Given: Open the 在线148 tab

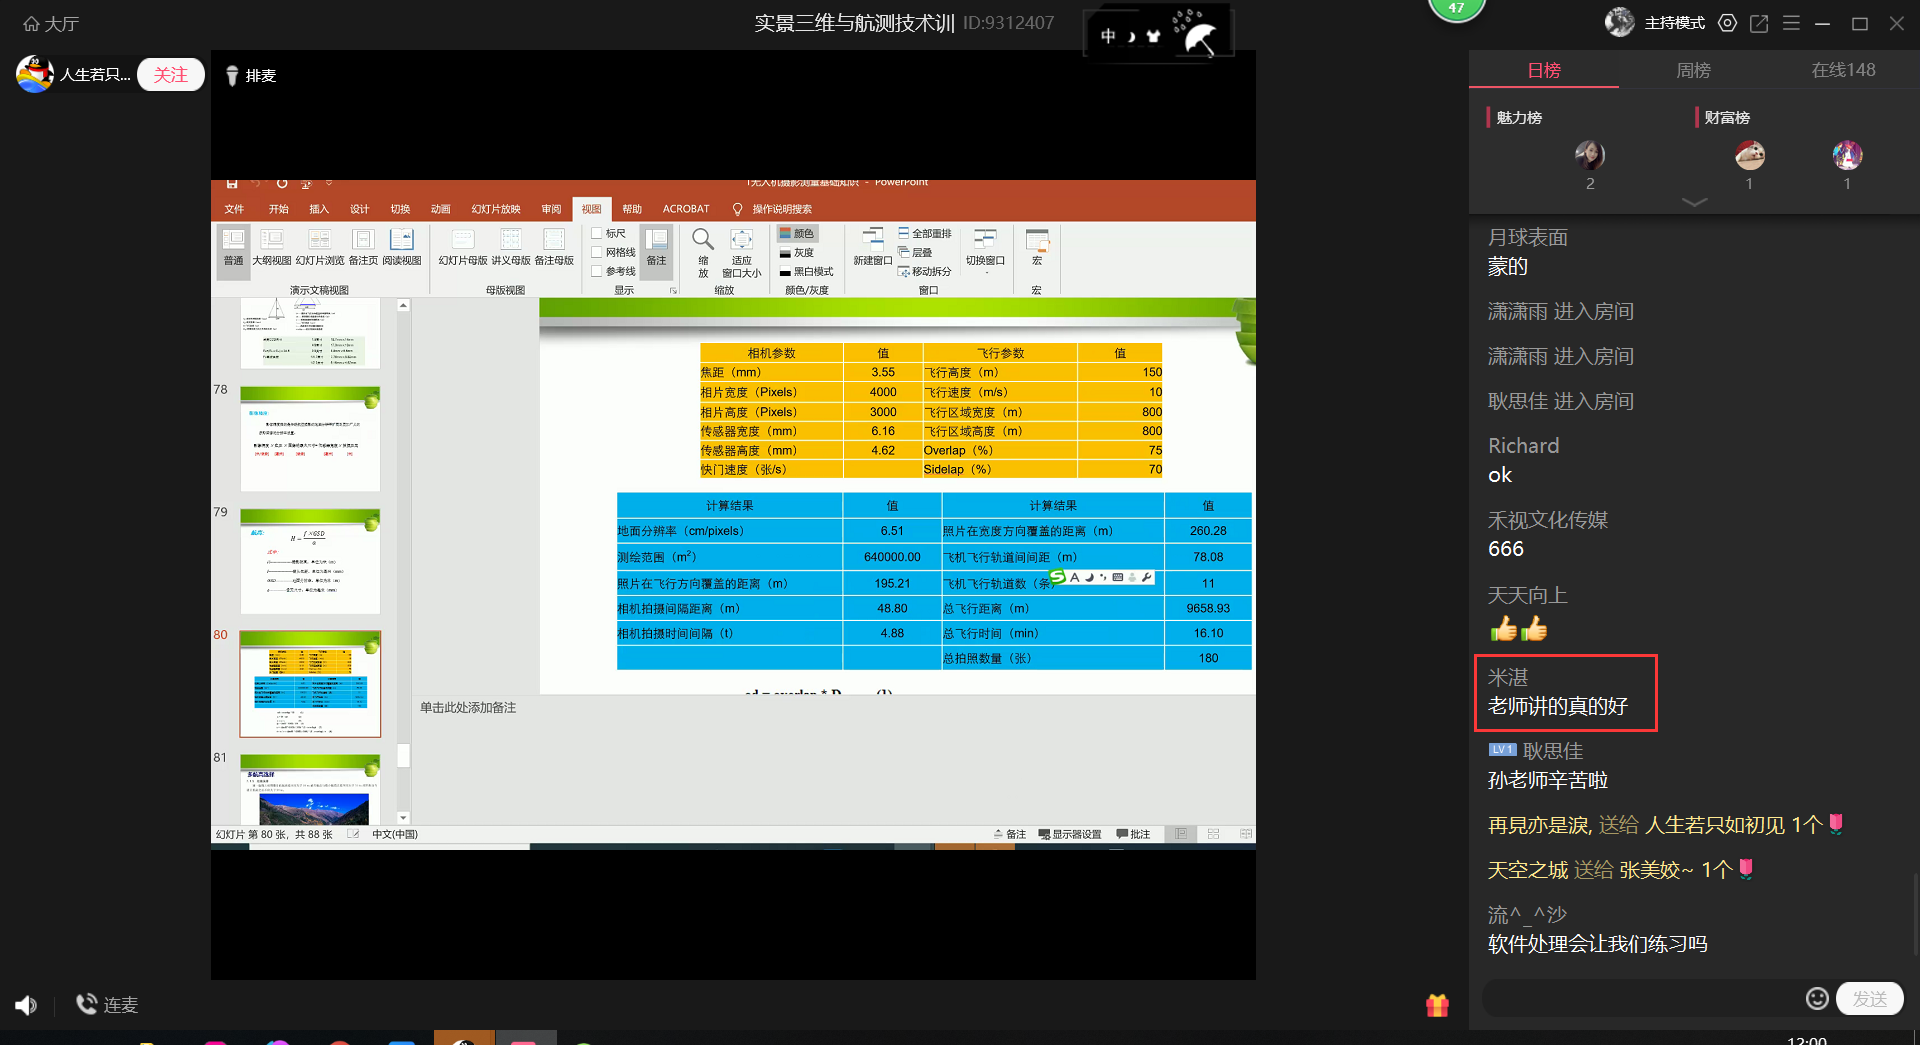Looking at the screenshot, I should pos(1843,70).
